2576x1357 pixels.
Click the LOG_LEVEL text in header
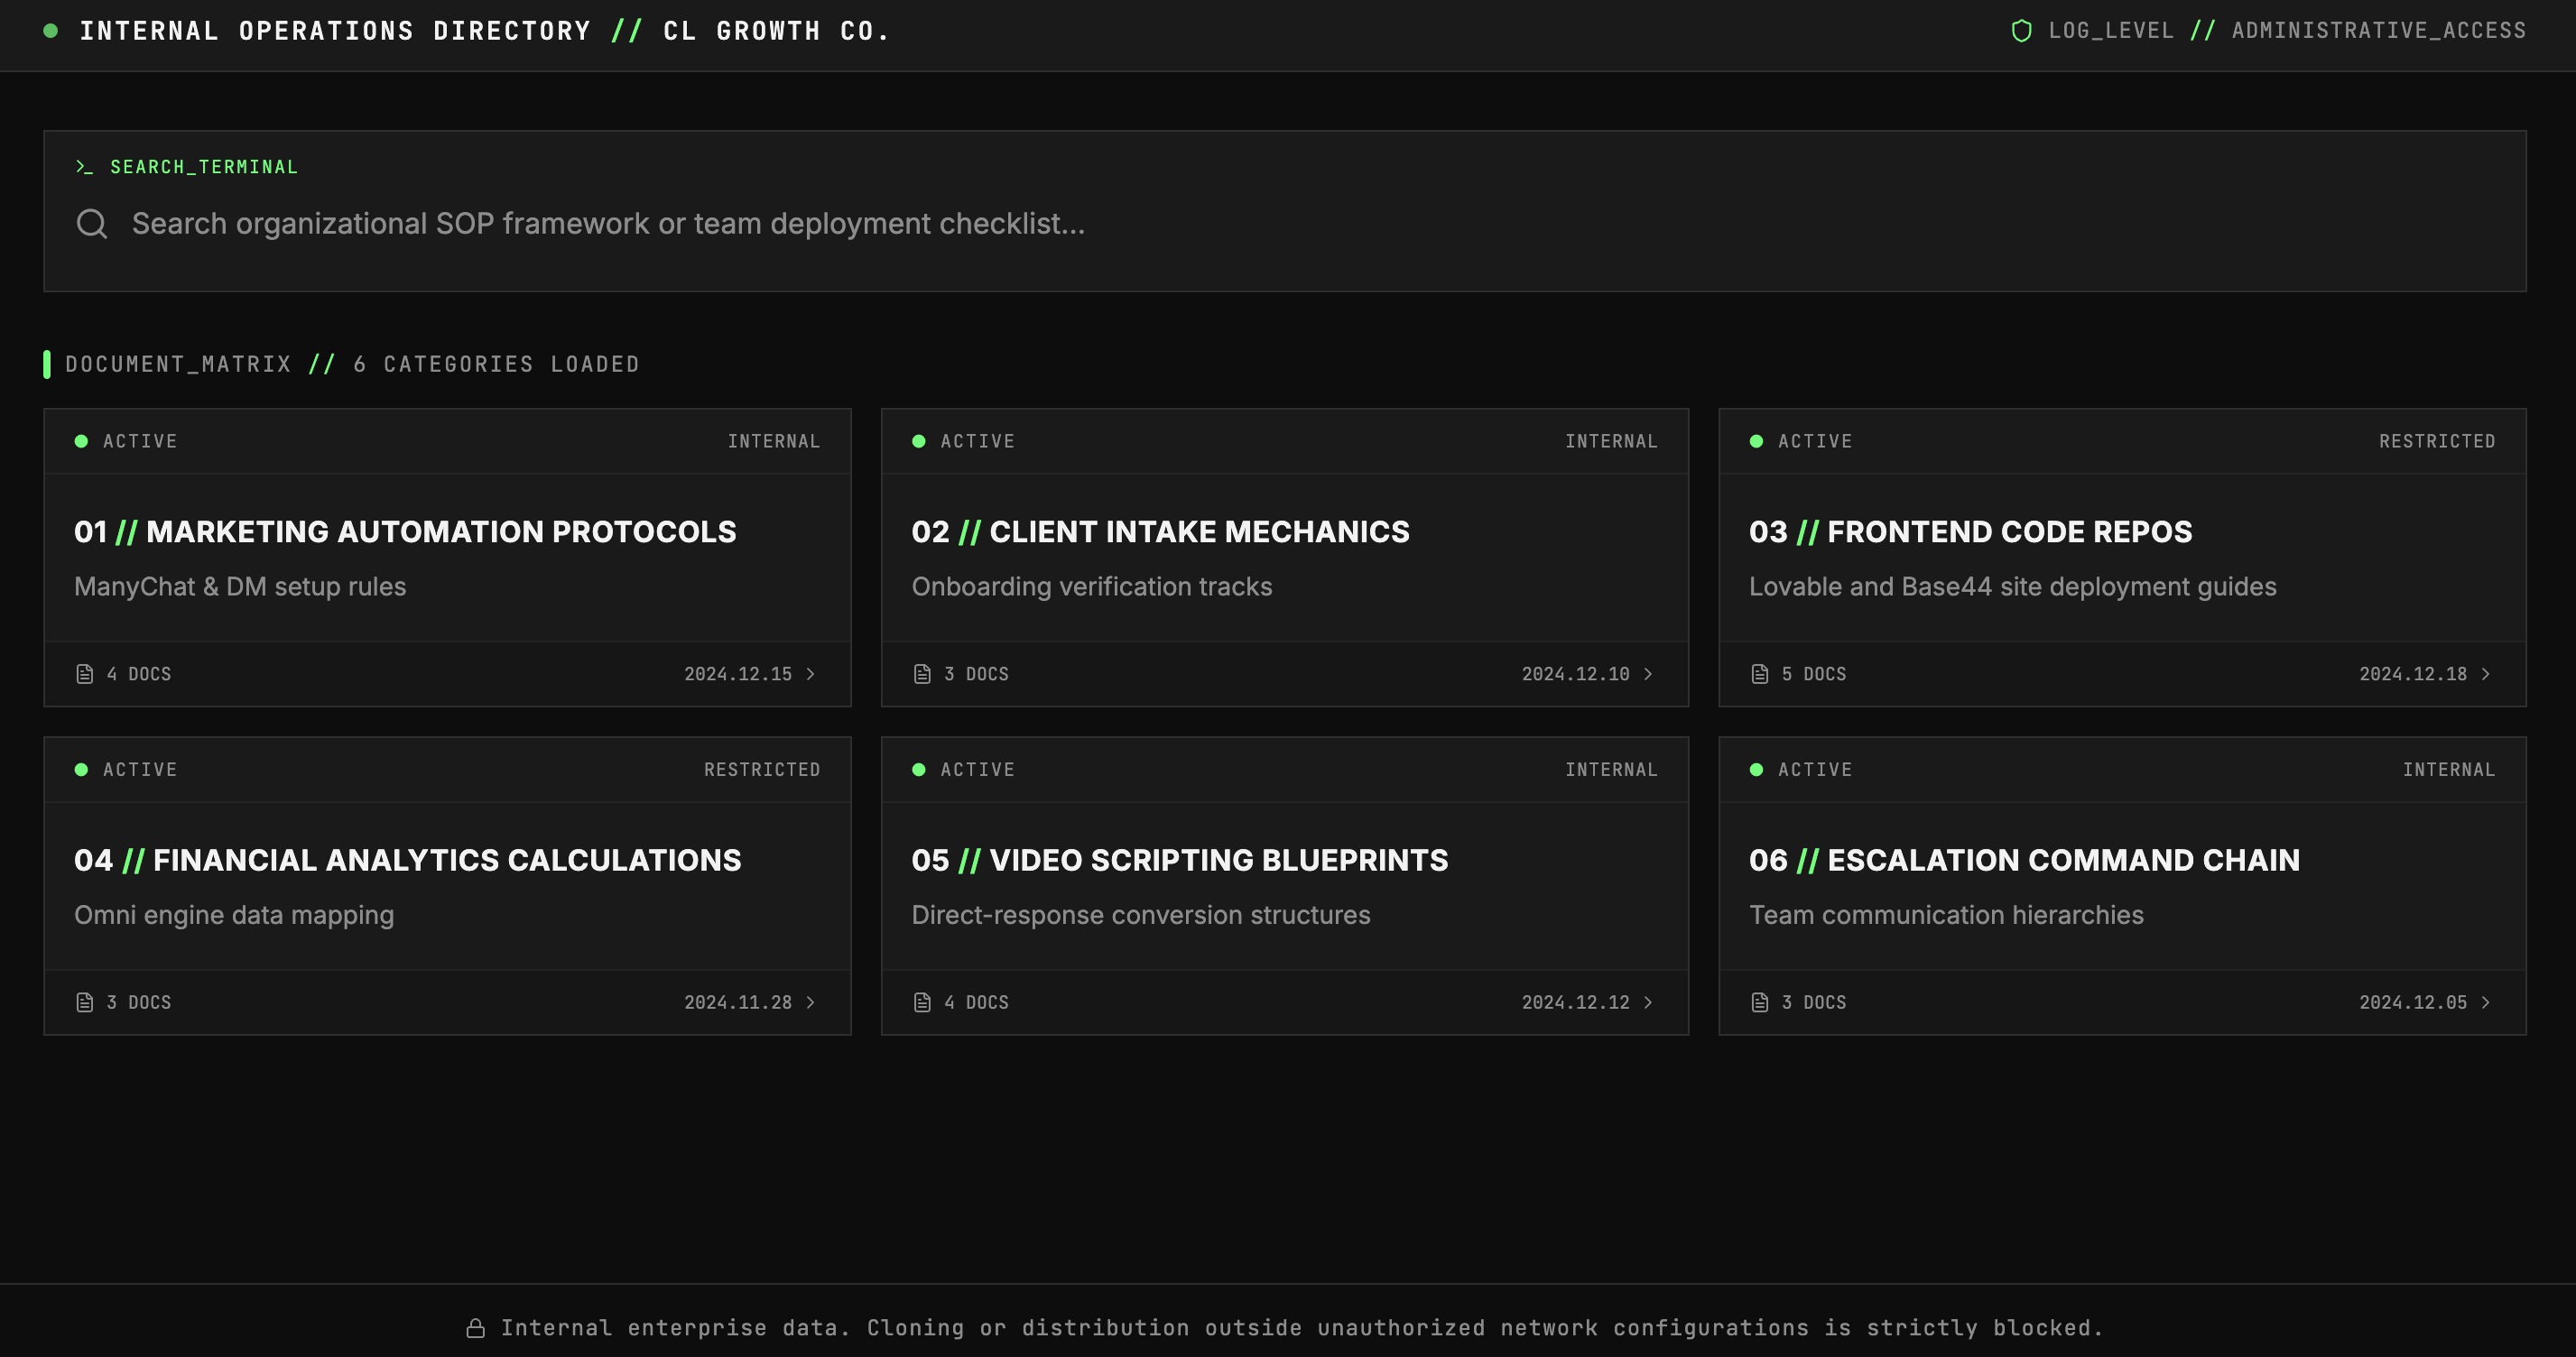pos(2111,31)
